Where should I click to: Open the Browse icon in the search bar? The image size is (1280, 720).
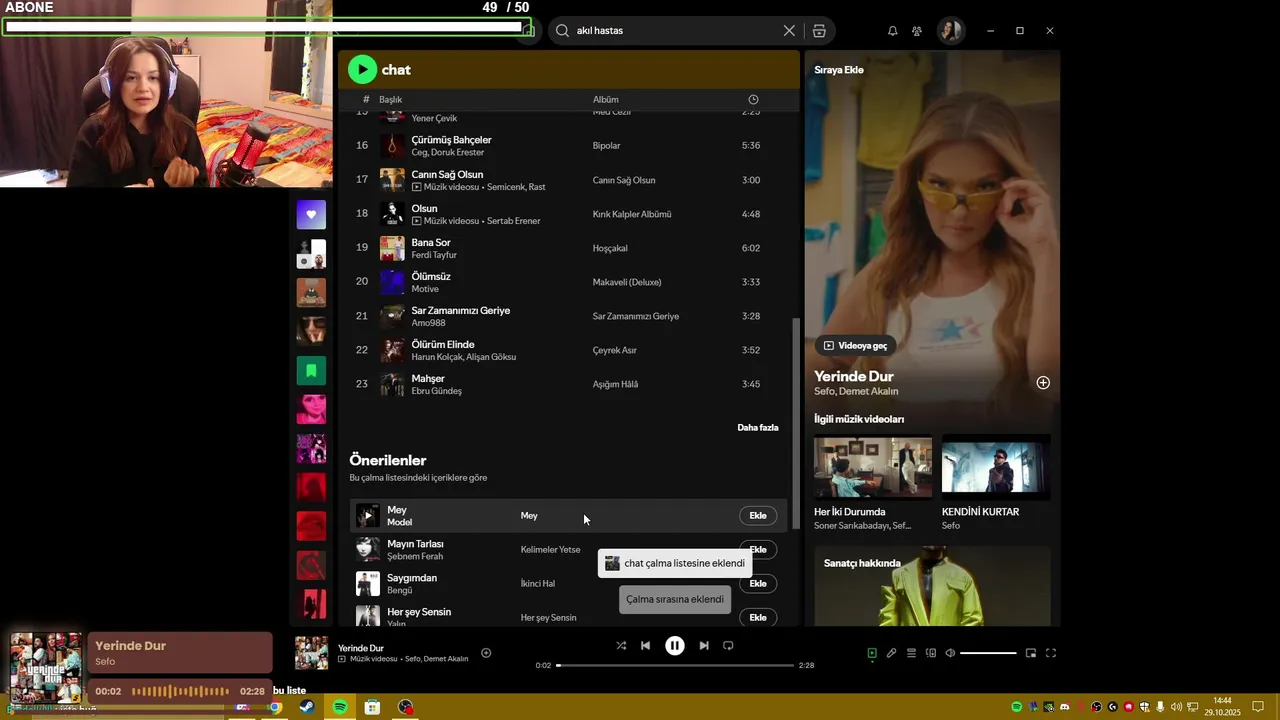pos(819,31)
